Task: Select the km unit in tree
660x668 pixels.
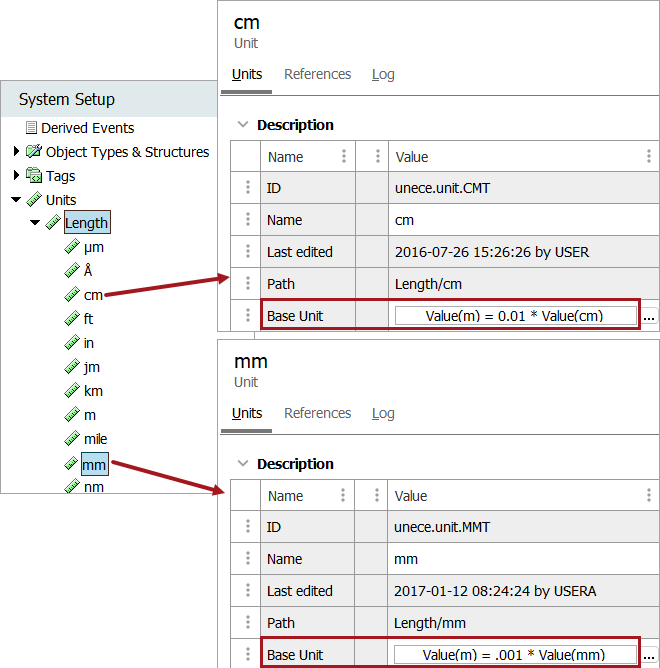Action: point(93,391)
